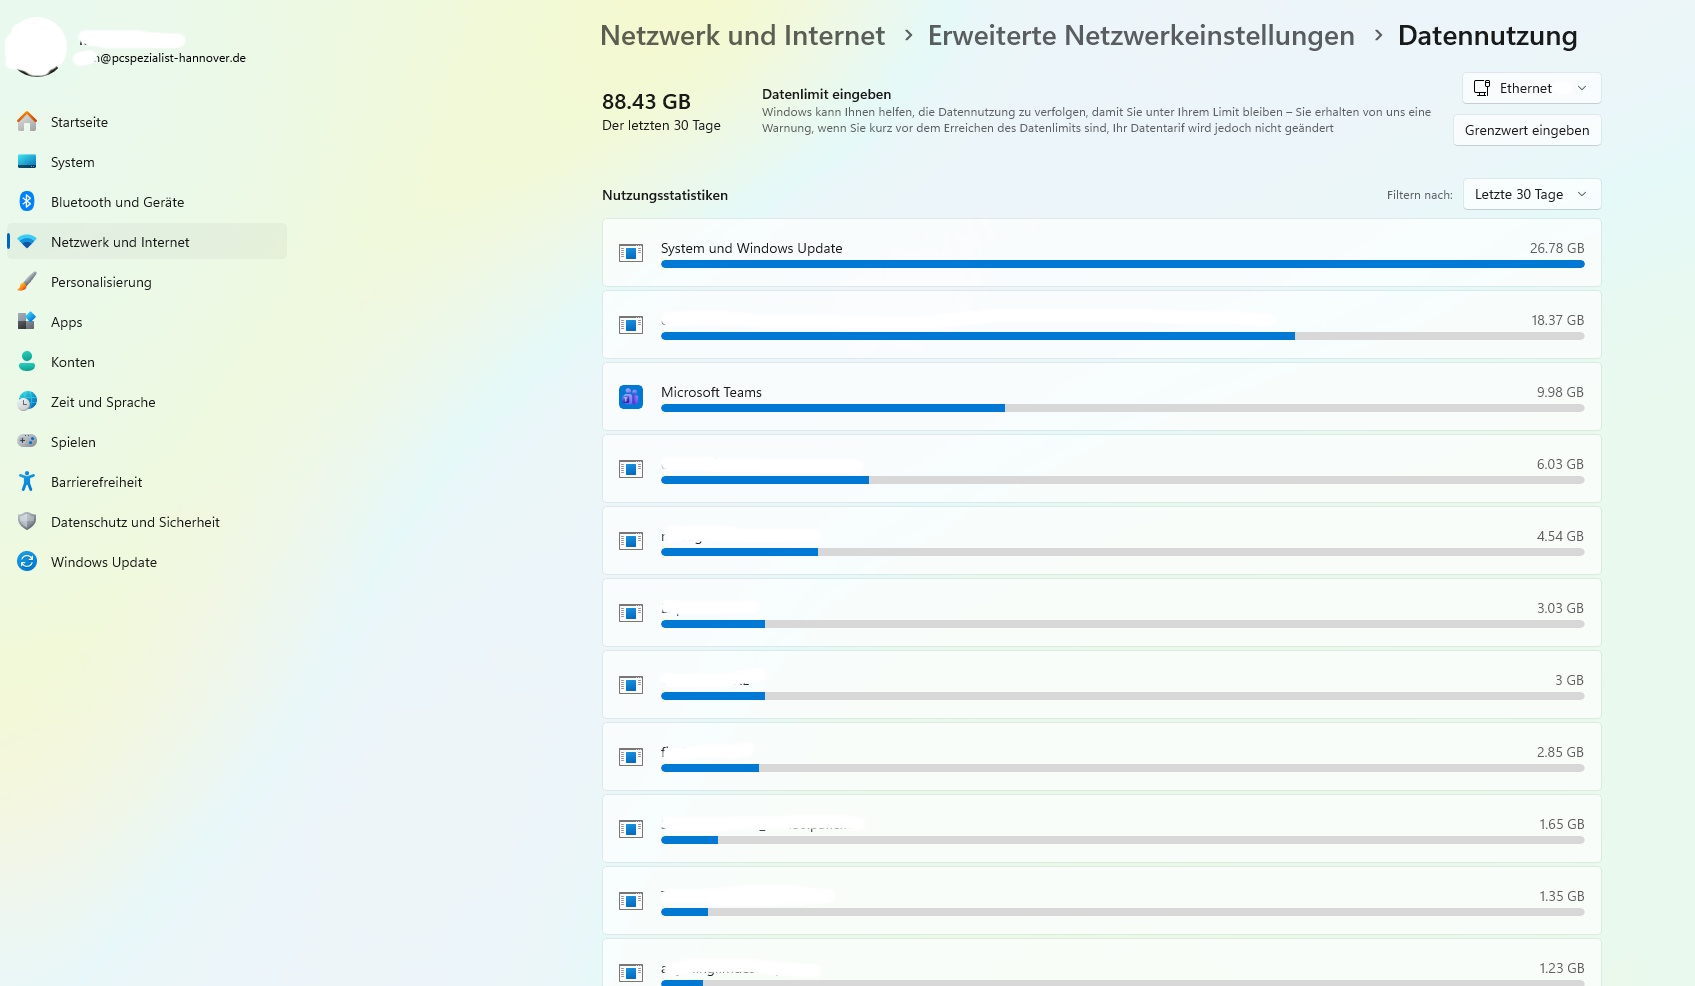Click the Datenschutz und Sicherheit shield icon

point(27,522)
